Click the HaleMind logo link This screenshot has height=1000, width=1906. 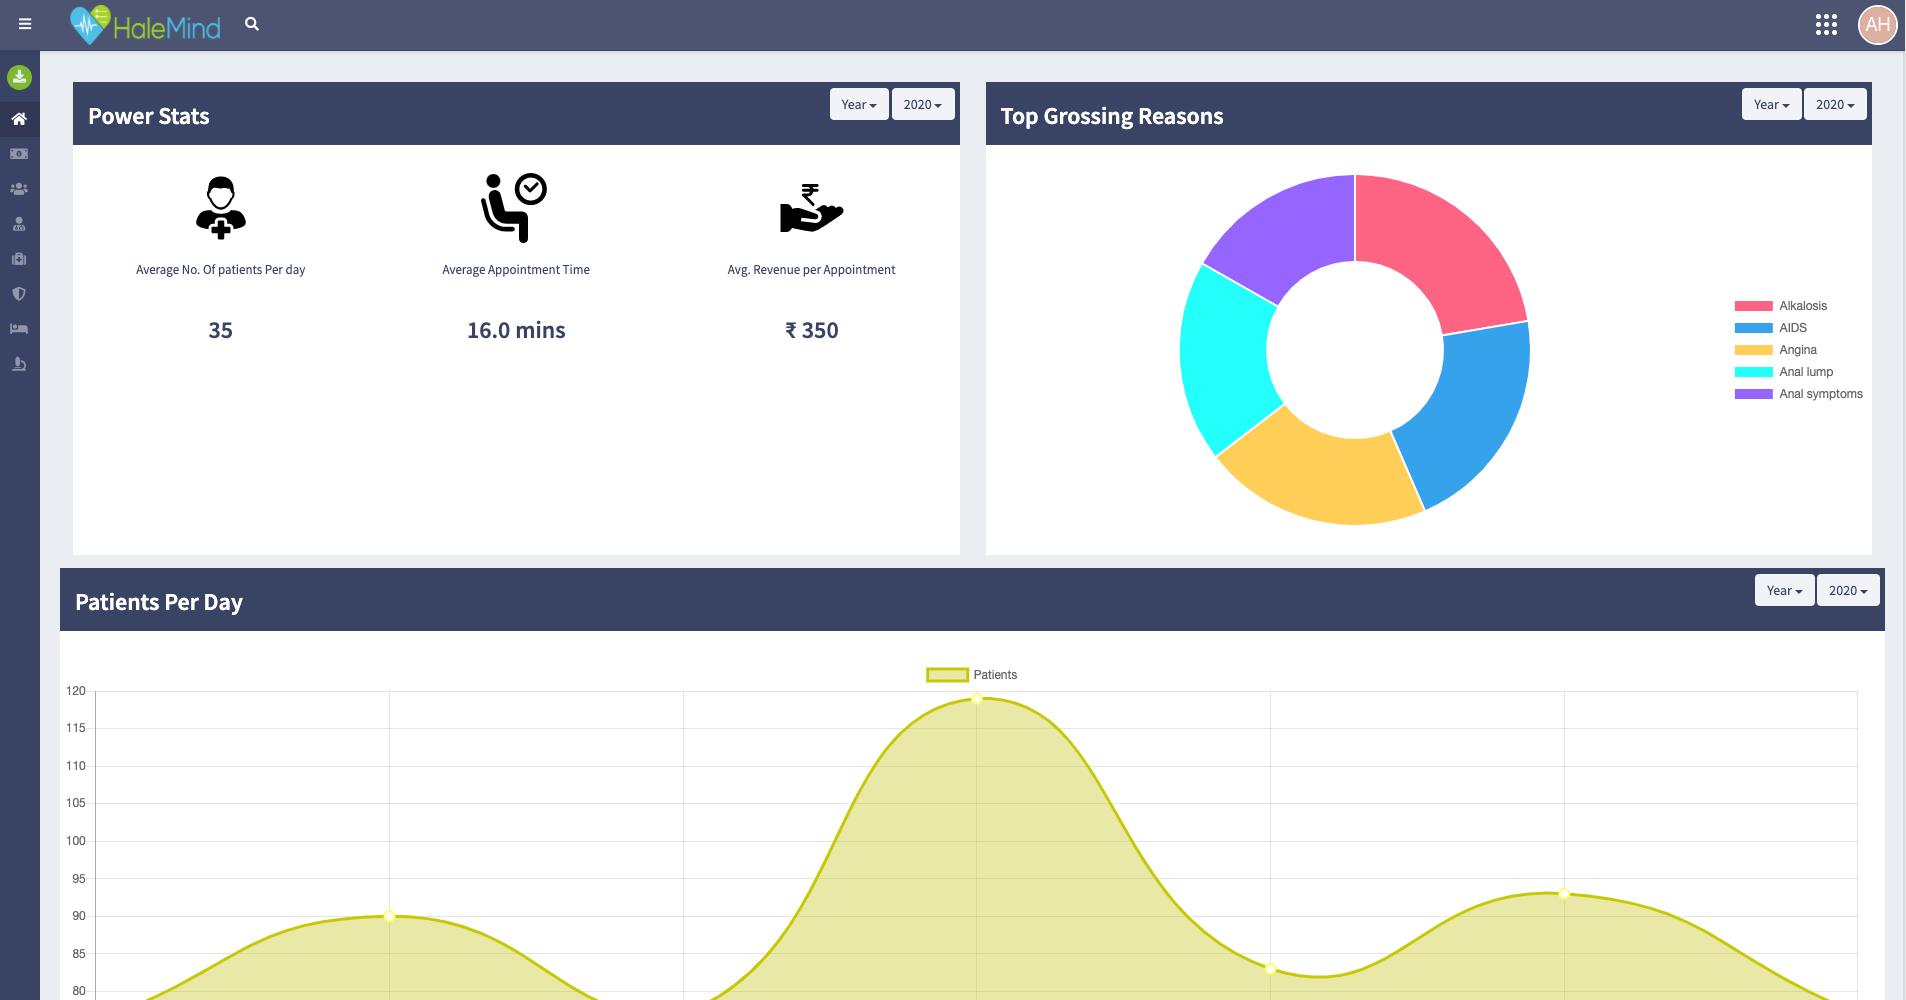[x=145, y=25]
